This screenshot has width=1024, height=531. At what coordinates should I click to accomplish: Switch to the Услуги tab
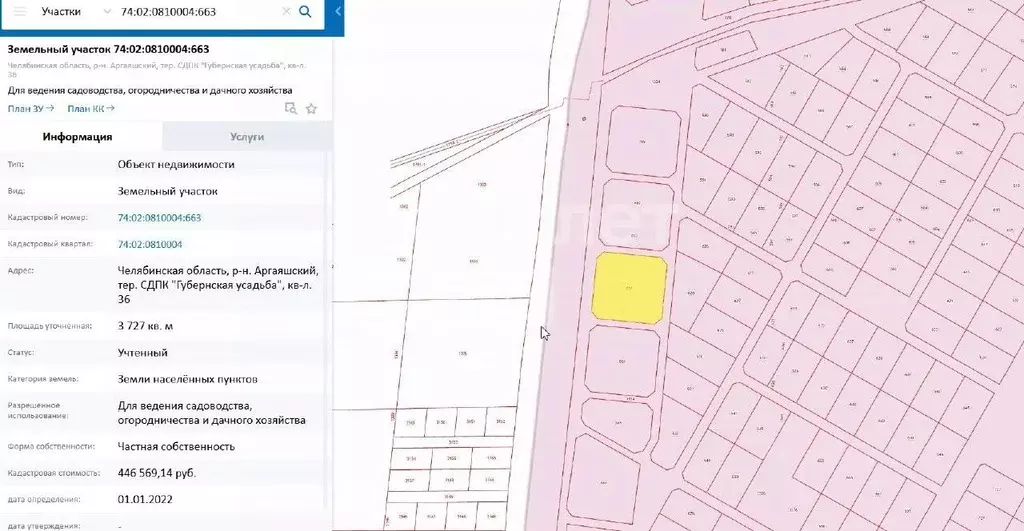(246, 137)
